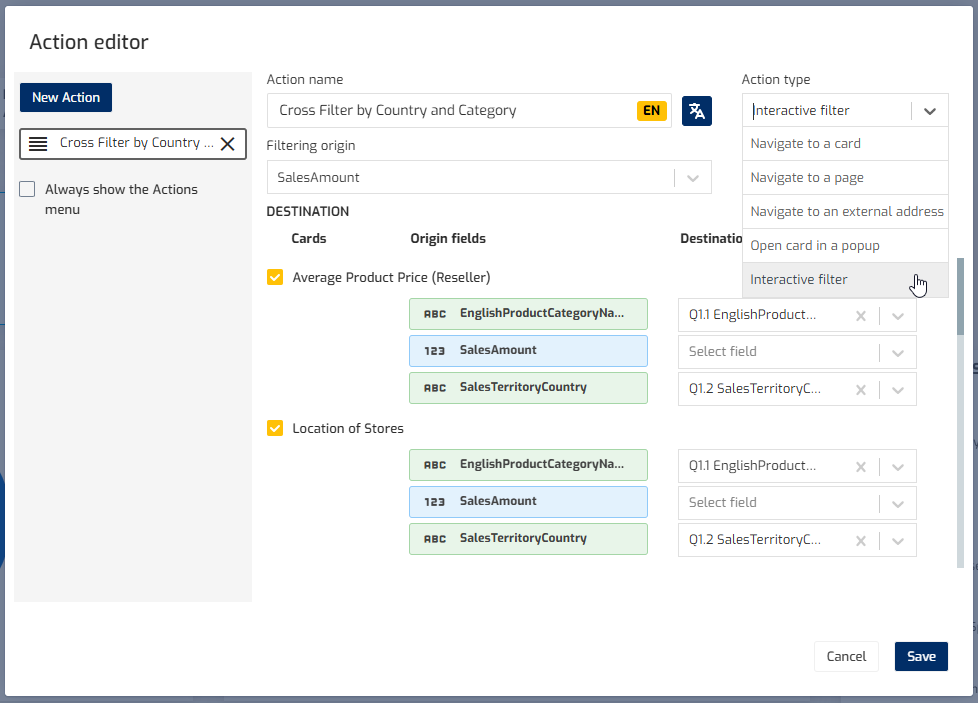
Task: Clear the Q1.1 EnglishProduct destination with the X icon
Action: click(x=860, y=315)
